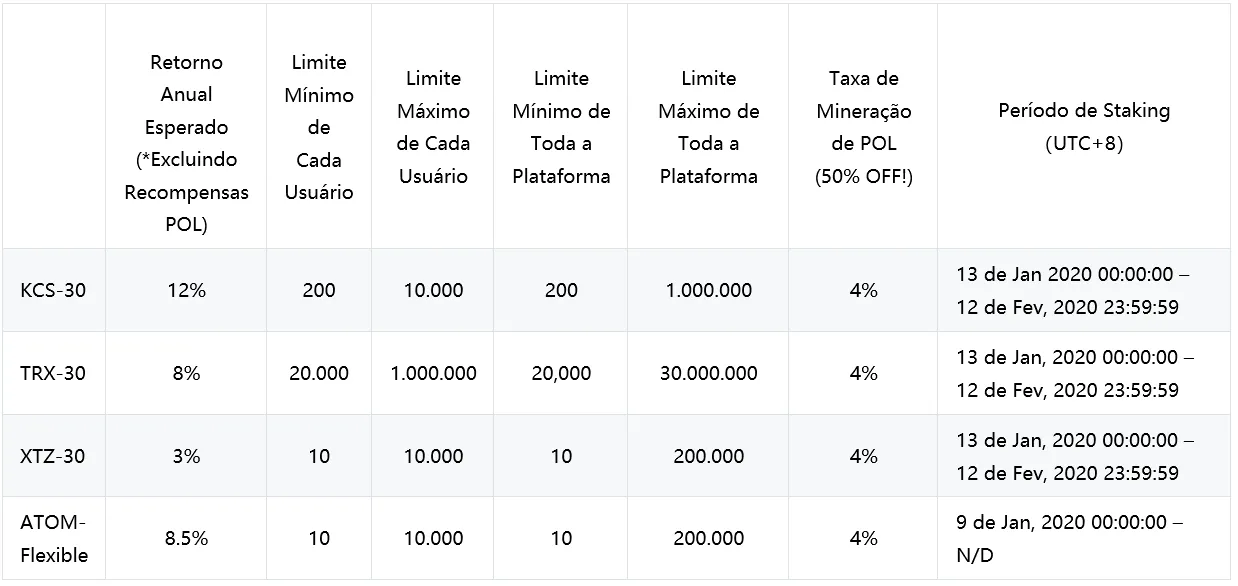Screen dimensions: 1238x586
Task: Select the Limite Mínimo de Toda a Plataforma header
Action: click(x=561, y=127)
